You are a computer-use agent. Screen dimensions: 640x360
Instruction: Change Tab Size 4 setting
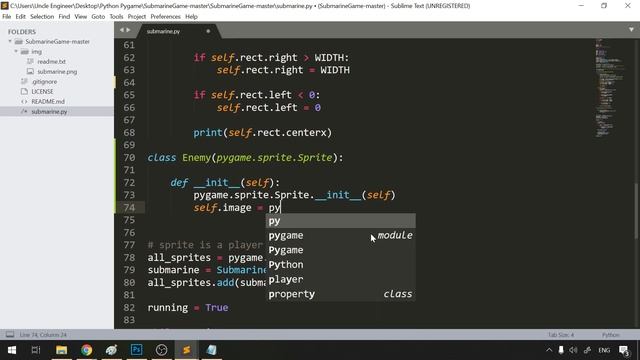pos(561,335)
